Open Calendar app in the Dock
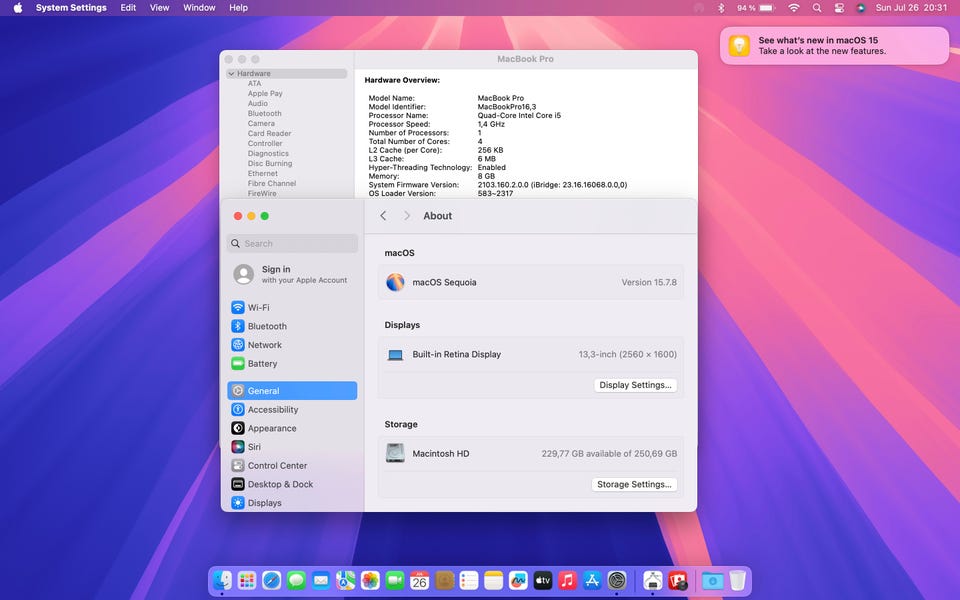Viewport: 960px width, 600px height. click(x=419, y=580)
